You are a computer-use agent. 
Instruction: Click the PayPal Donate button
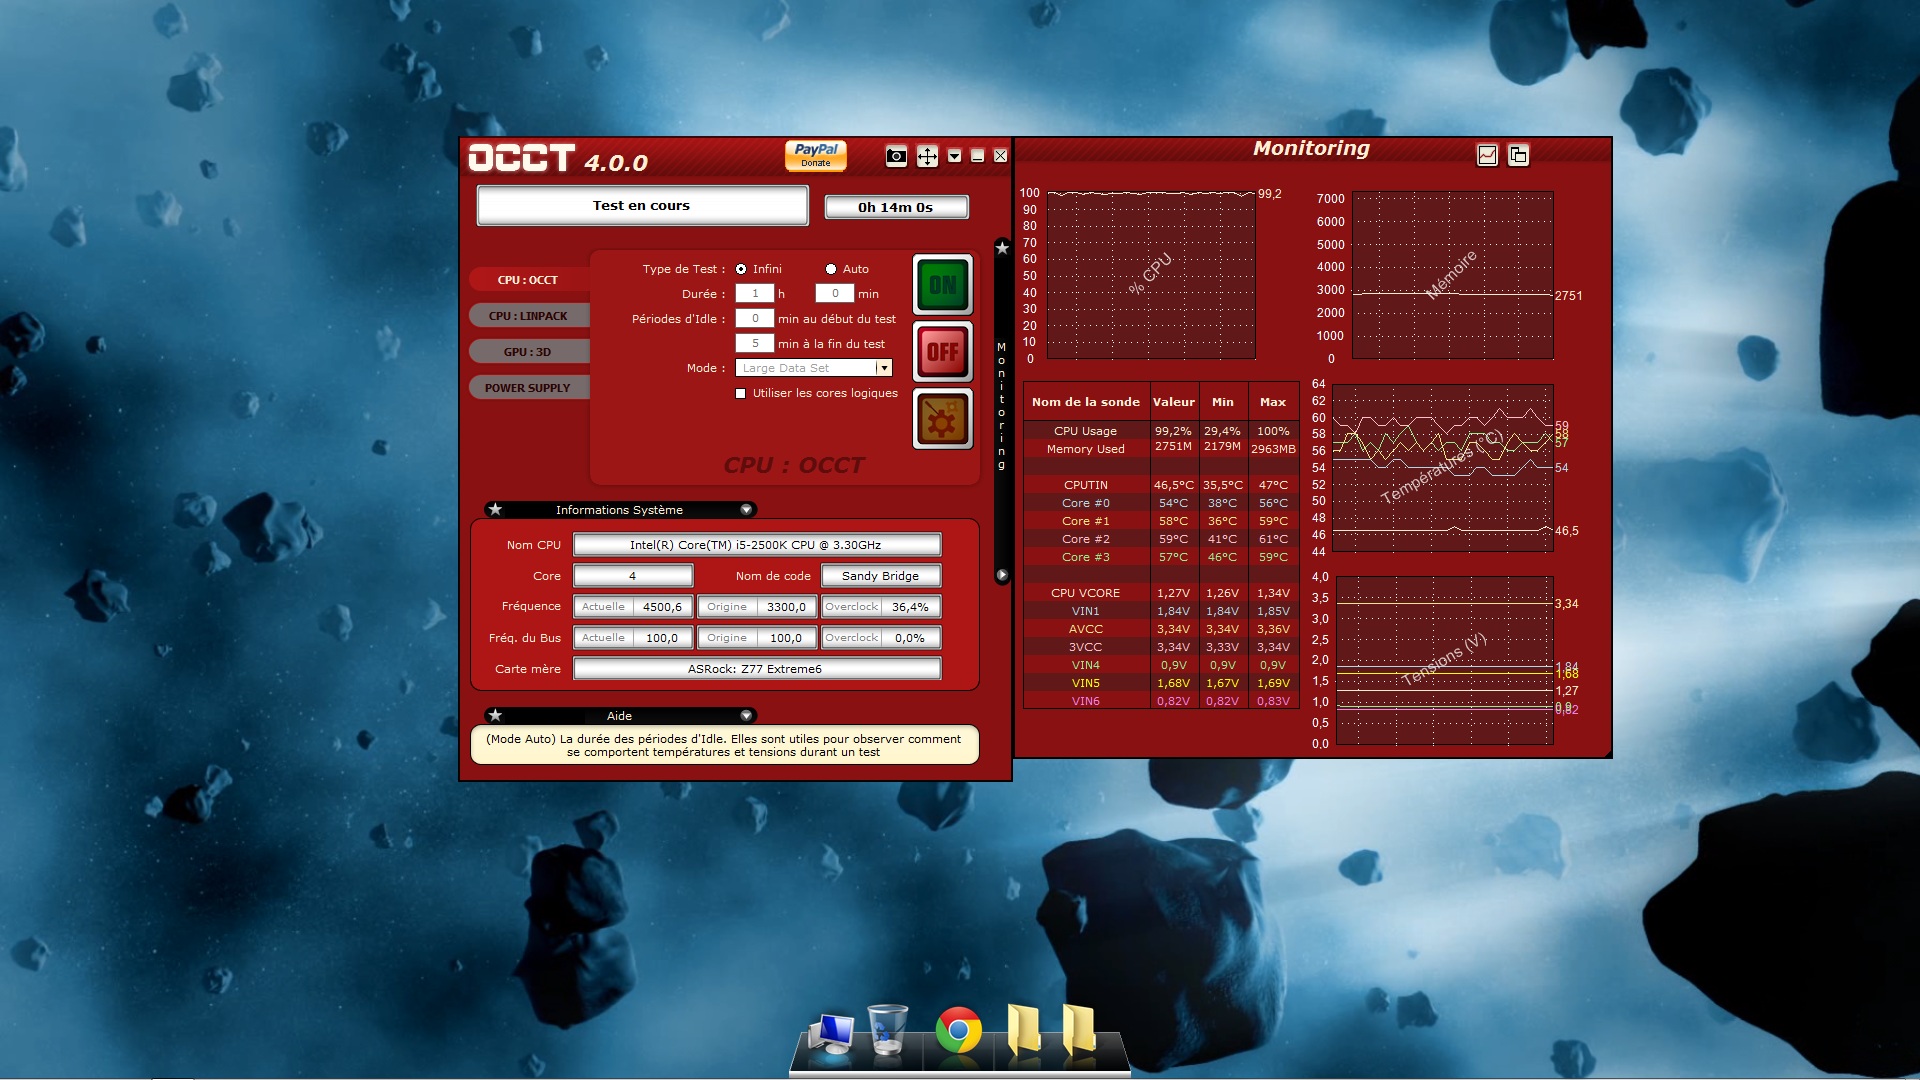click(816, 155)
